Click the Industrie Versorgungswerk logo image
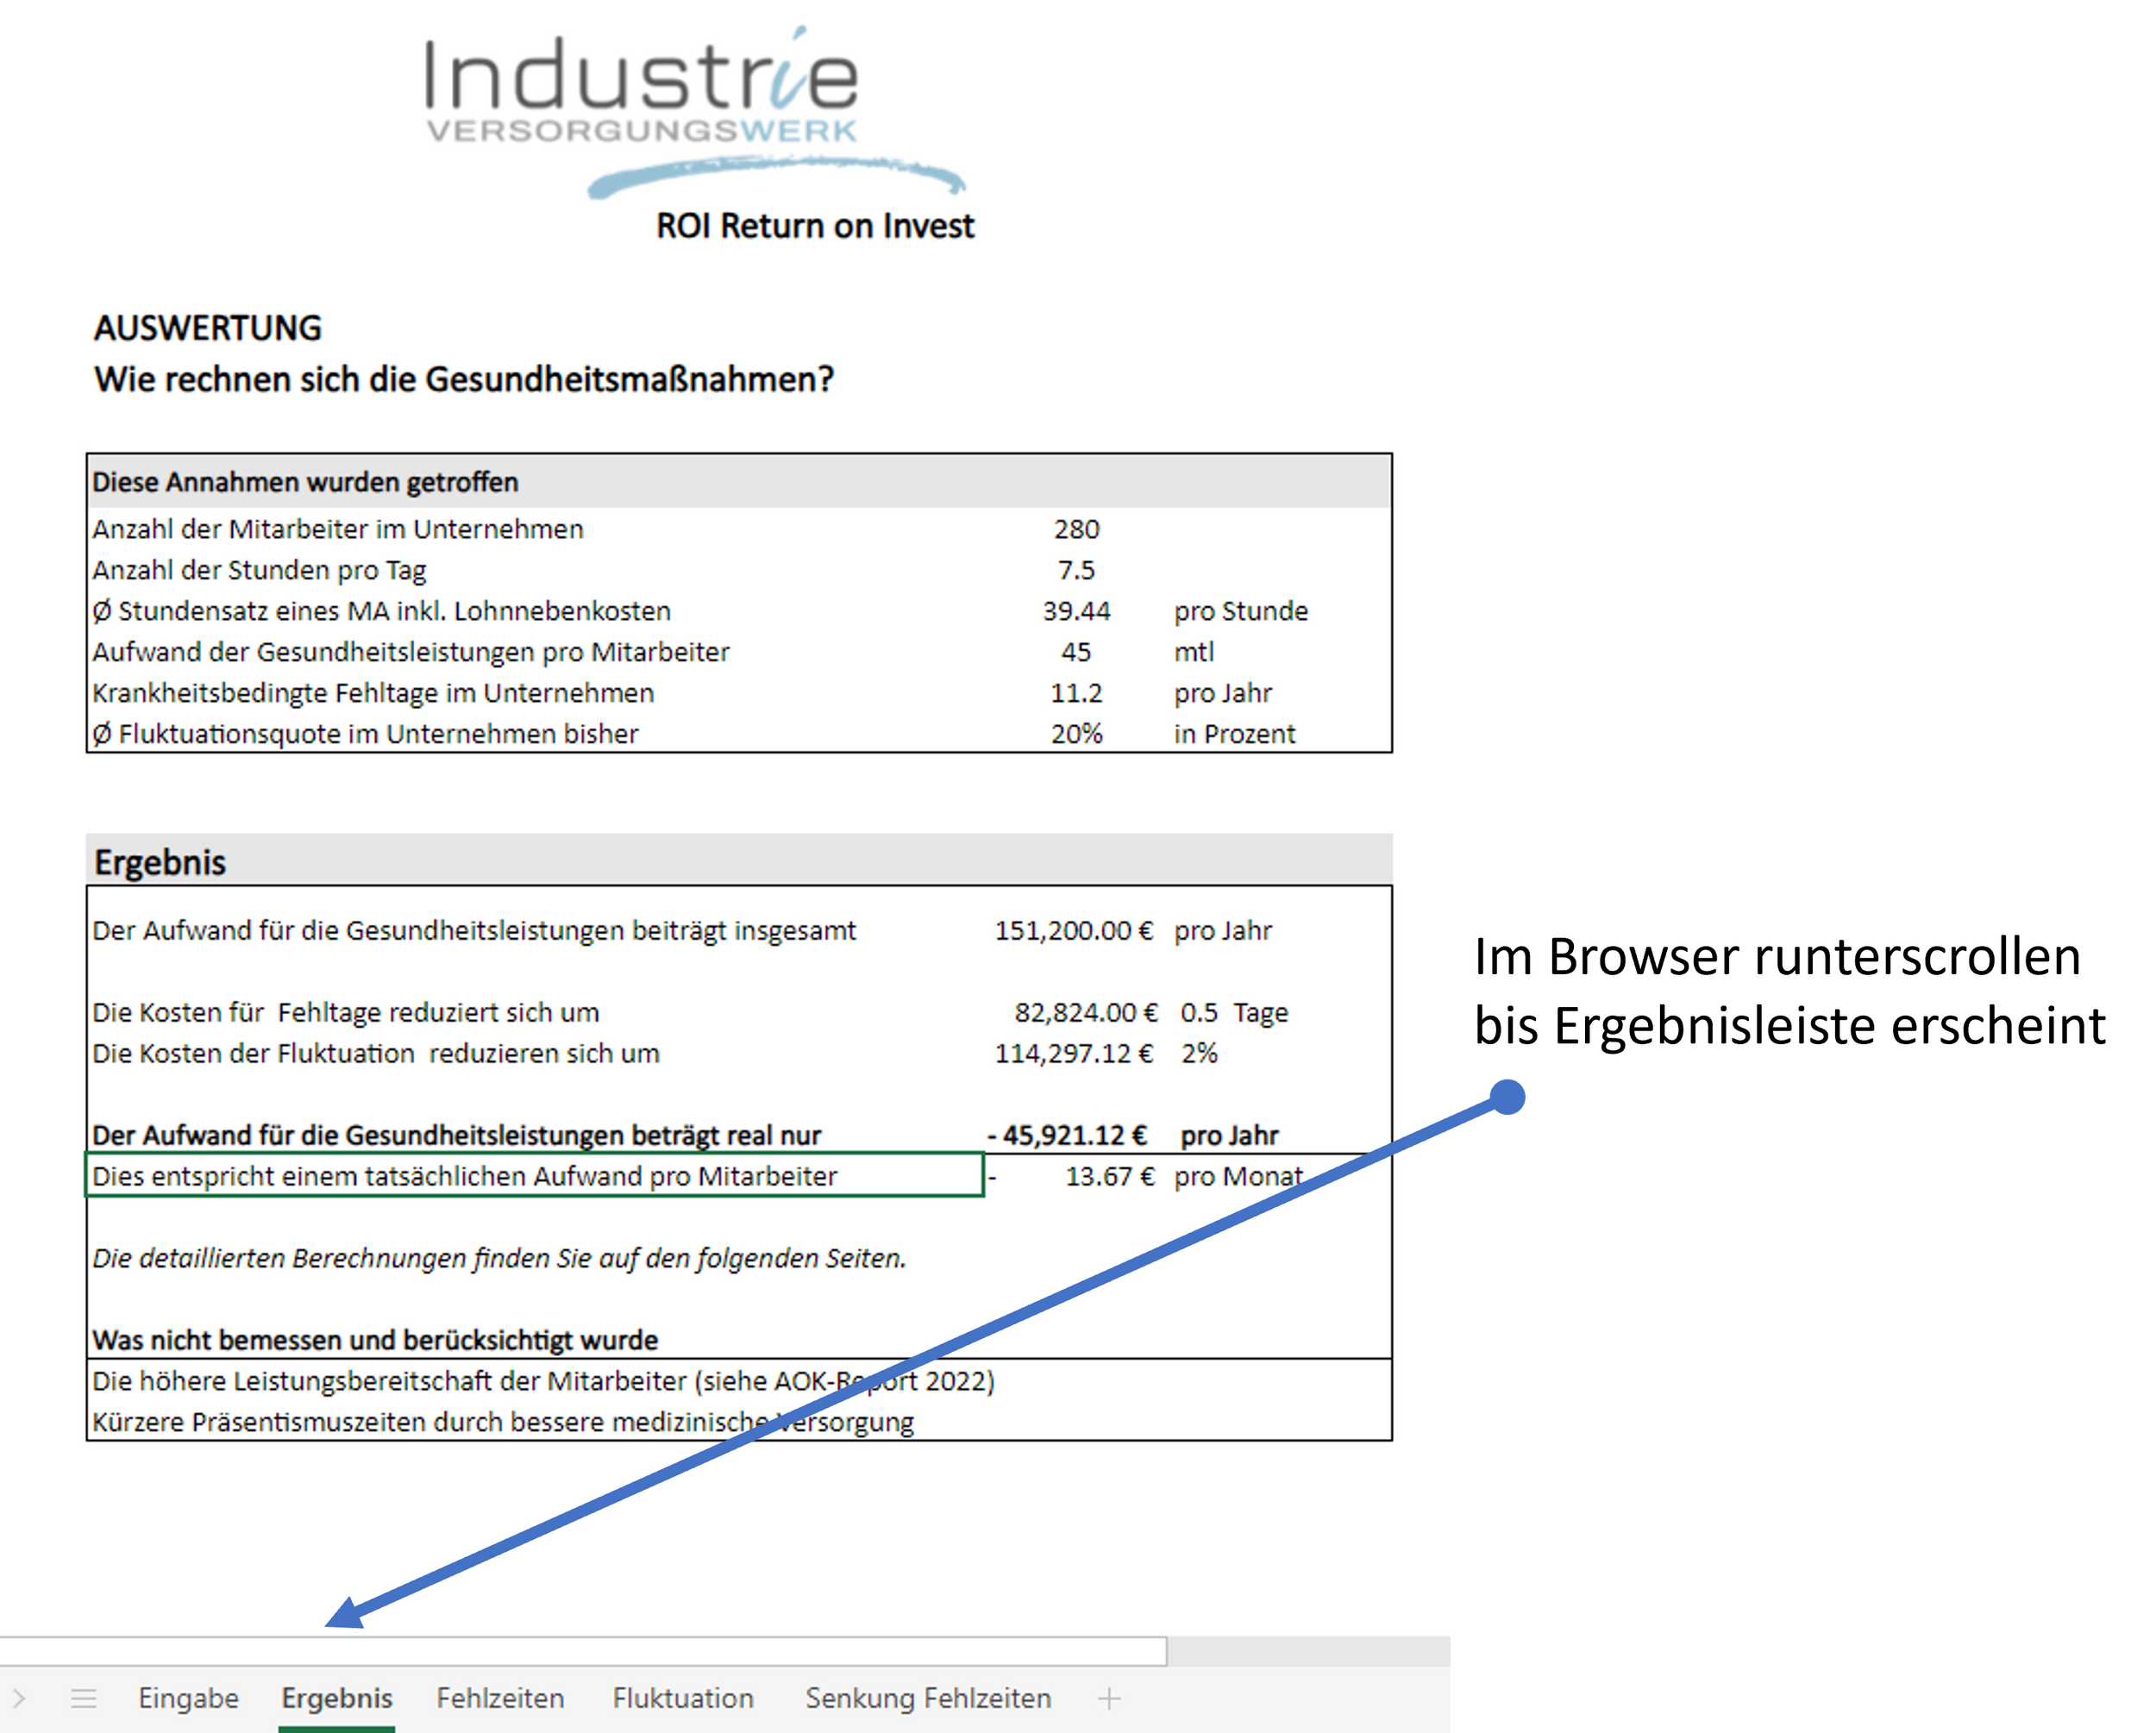The image size is (2156, 1733). point(690,105)
